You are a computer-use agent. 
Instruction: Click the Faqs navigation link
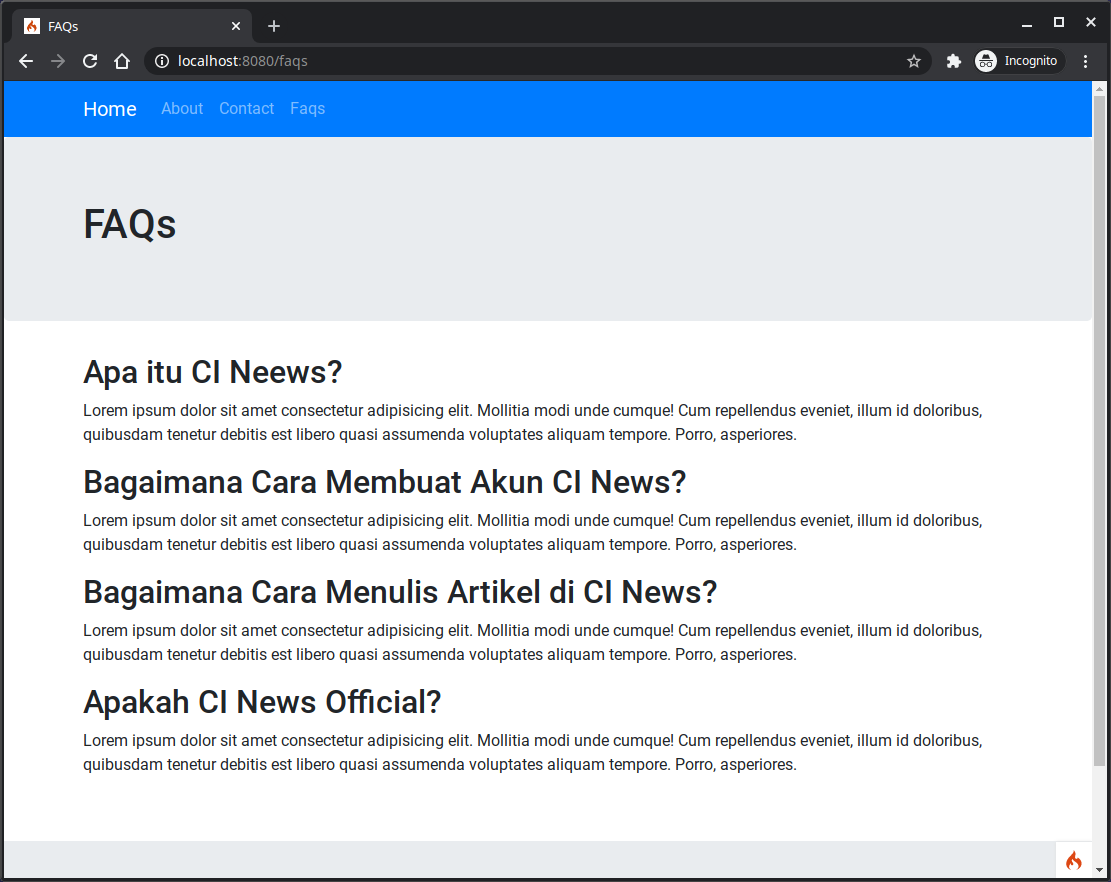click(307, 109)
